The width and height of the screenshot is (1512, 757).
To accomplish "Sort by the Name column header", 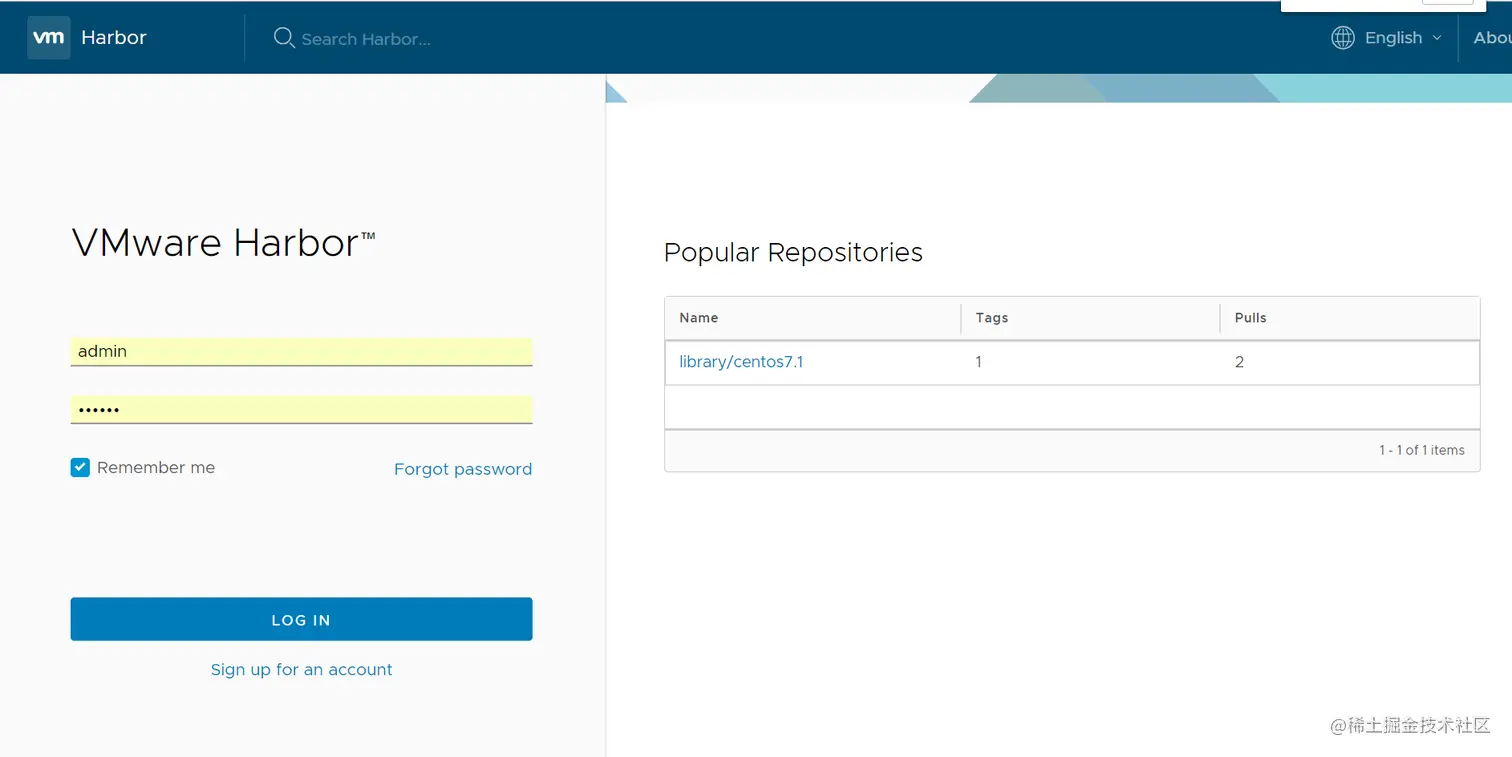I will click(699, 318).
